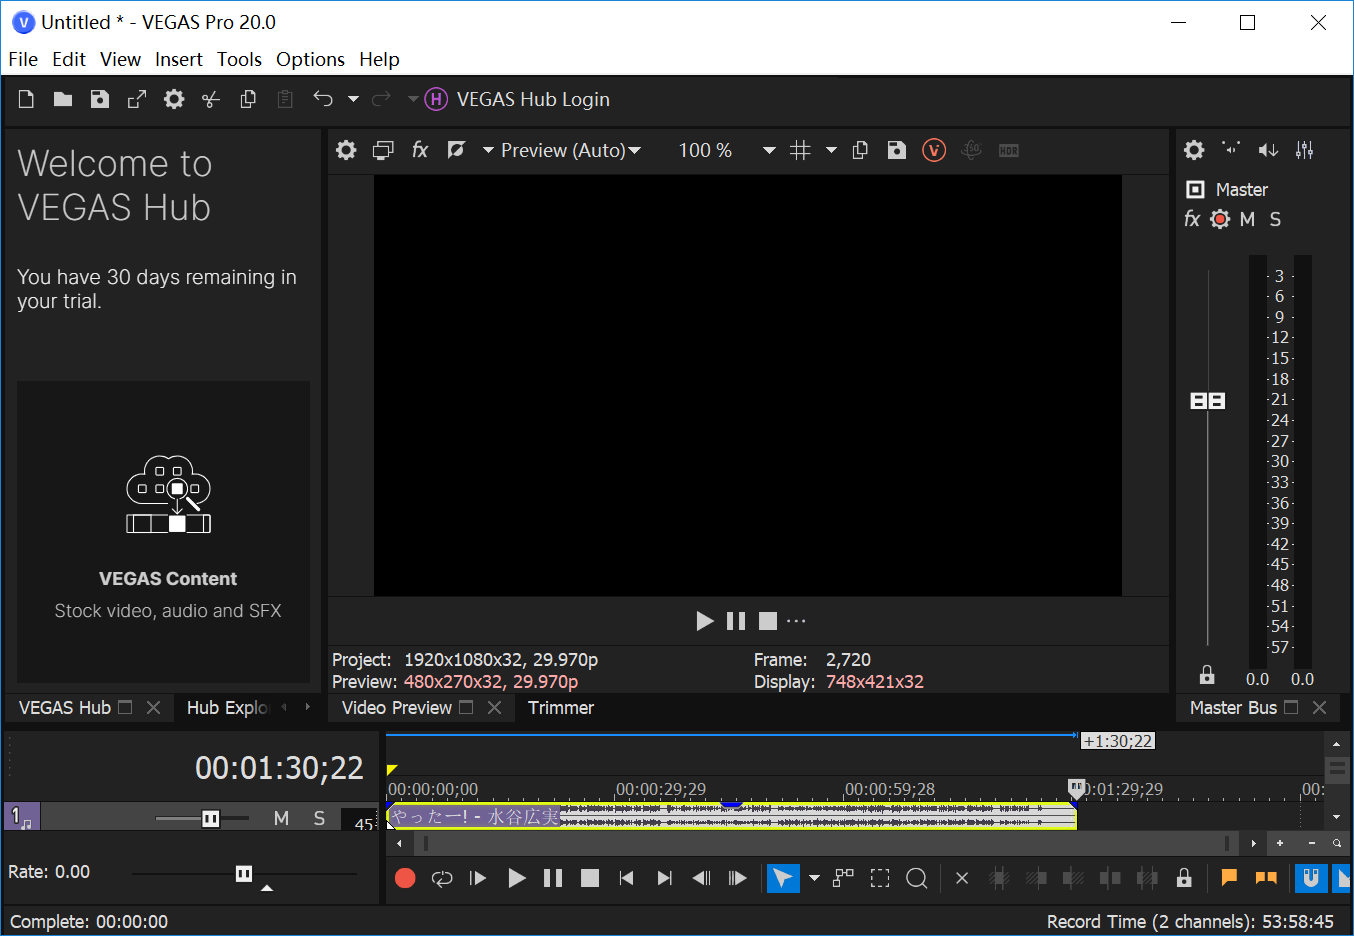Image resolution: width=1354 pixels, height=936 pixels.
Task: Mute the Master bus with M
Action: pos(1247,219)
